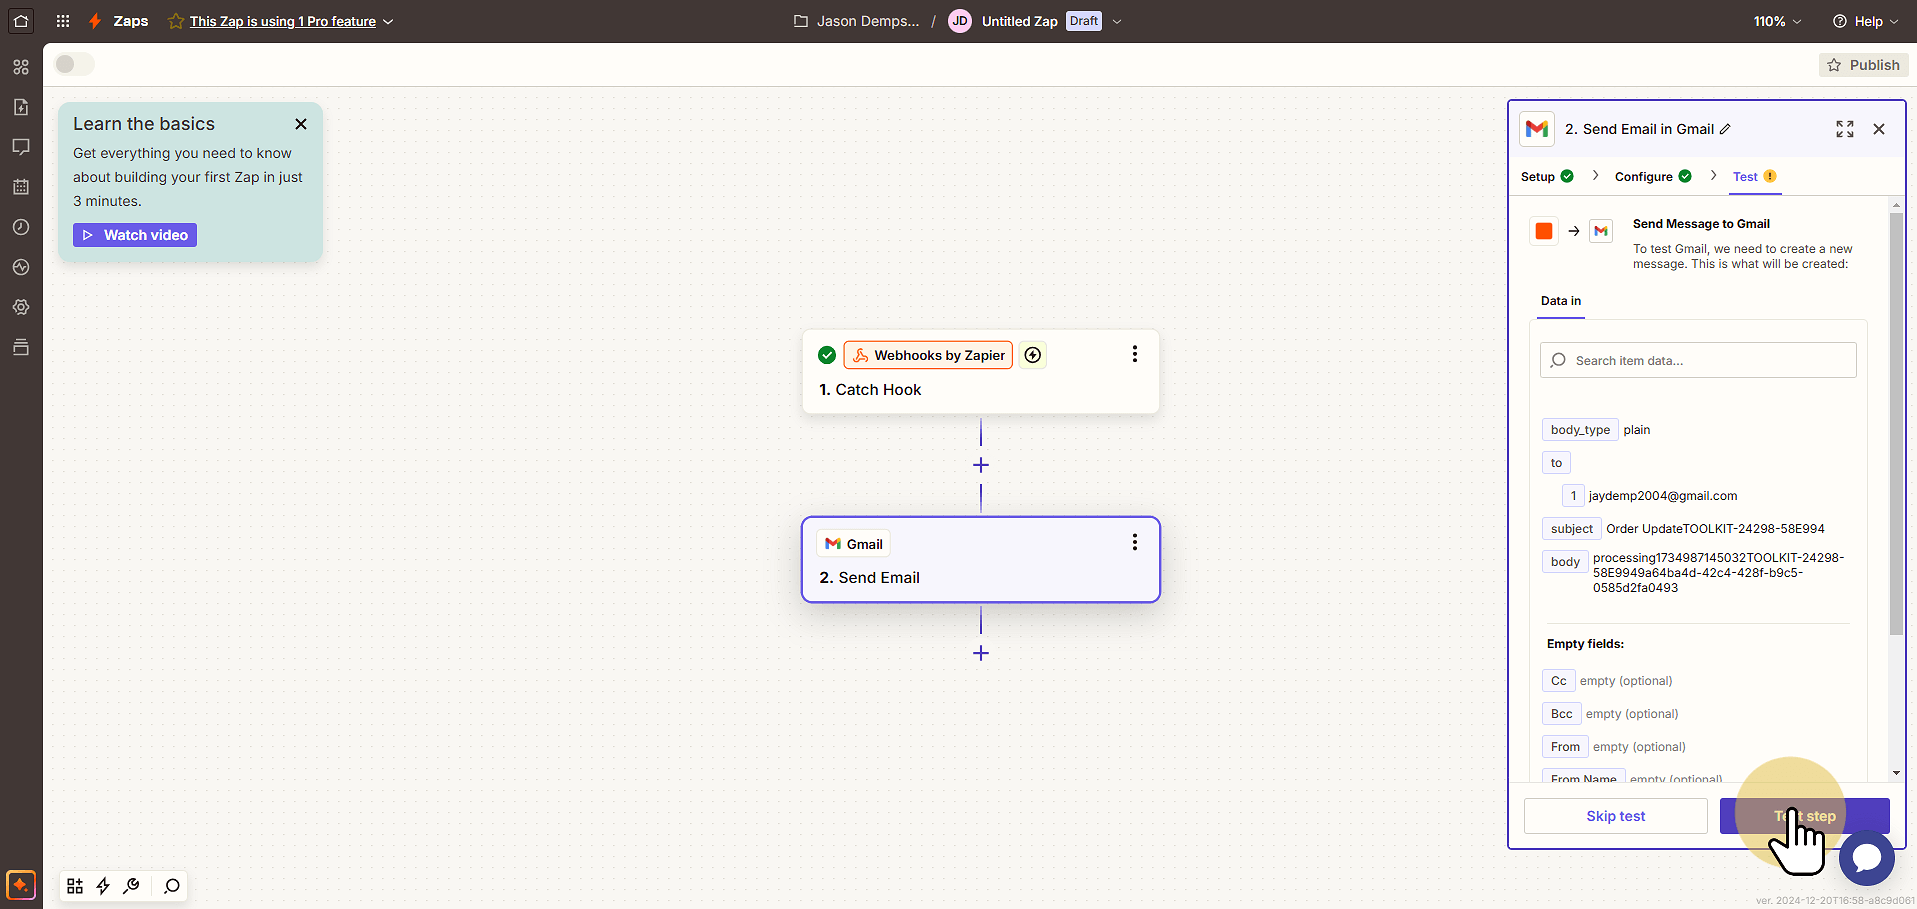Screen dimensions: 1917x909
Task: Click the Watch video button
Action: pyautogui.click(x=135, y=235)
